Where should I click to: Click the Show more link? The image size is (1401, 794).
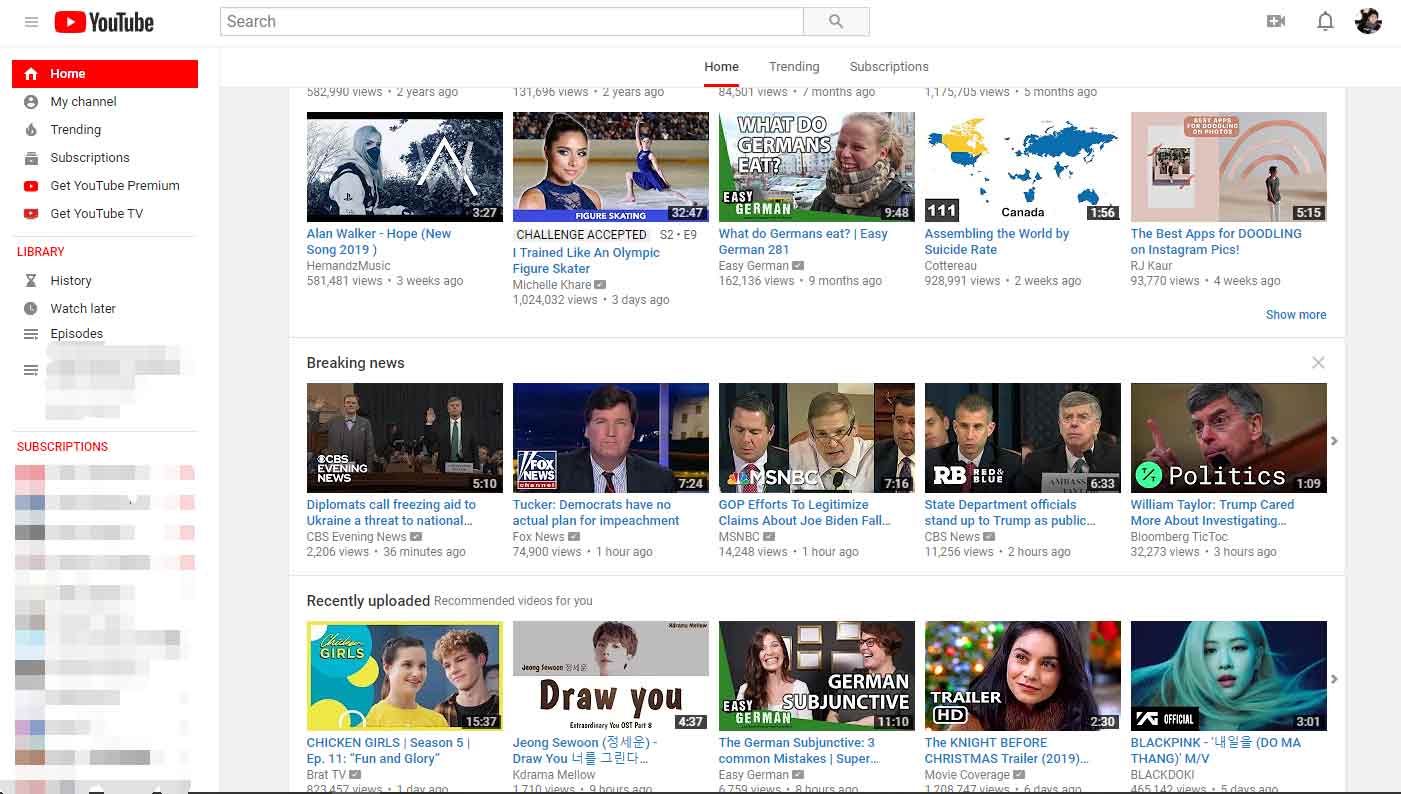tap(1296, 314)
